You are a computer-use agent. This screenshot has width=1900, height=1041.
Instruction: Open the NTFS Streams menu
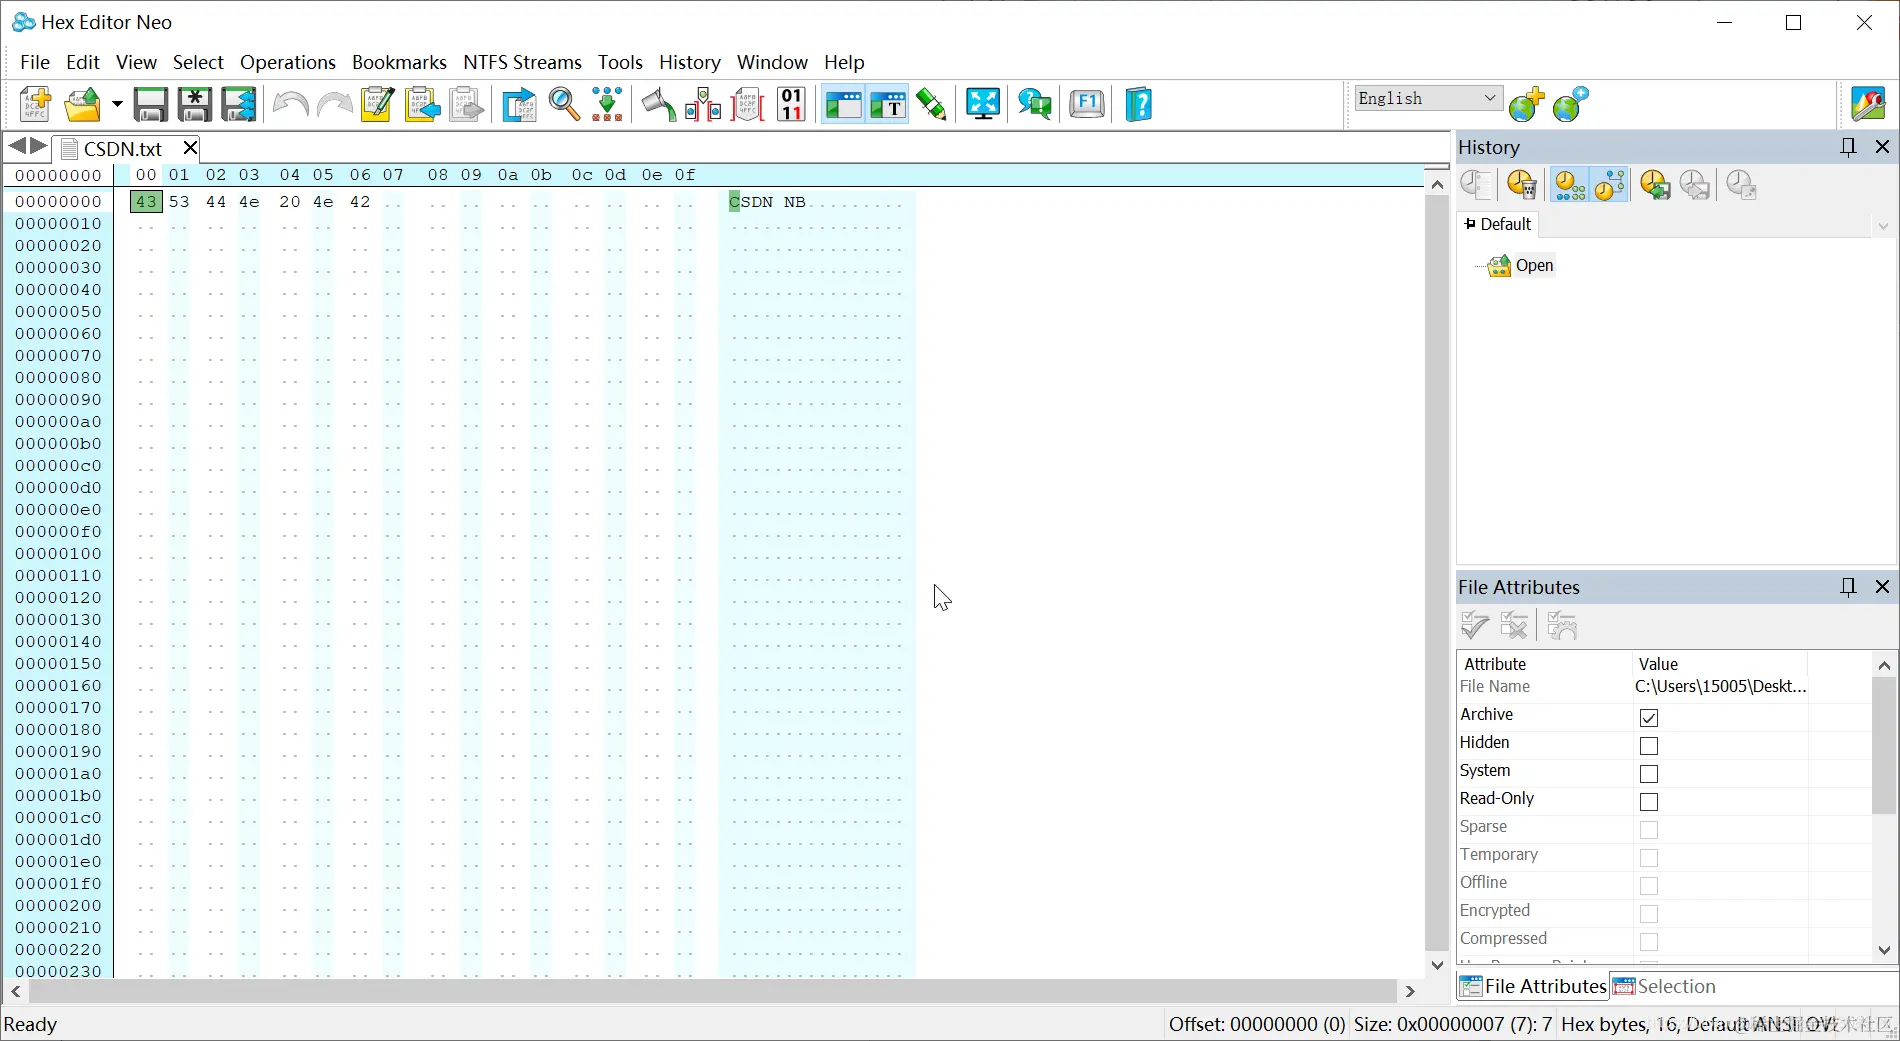(x=522, y=62)
